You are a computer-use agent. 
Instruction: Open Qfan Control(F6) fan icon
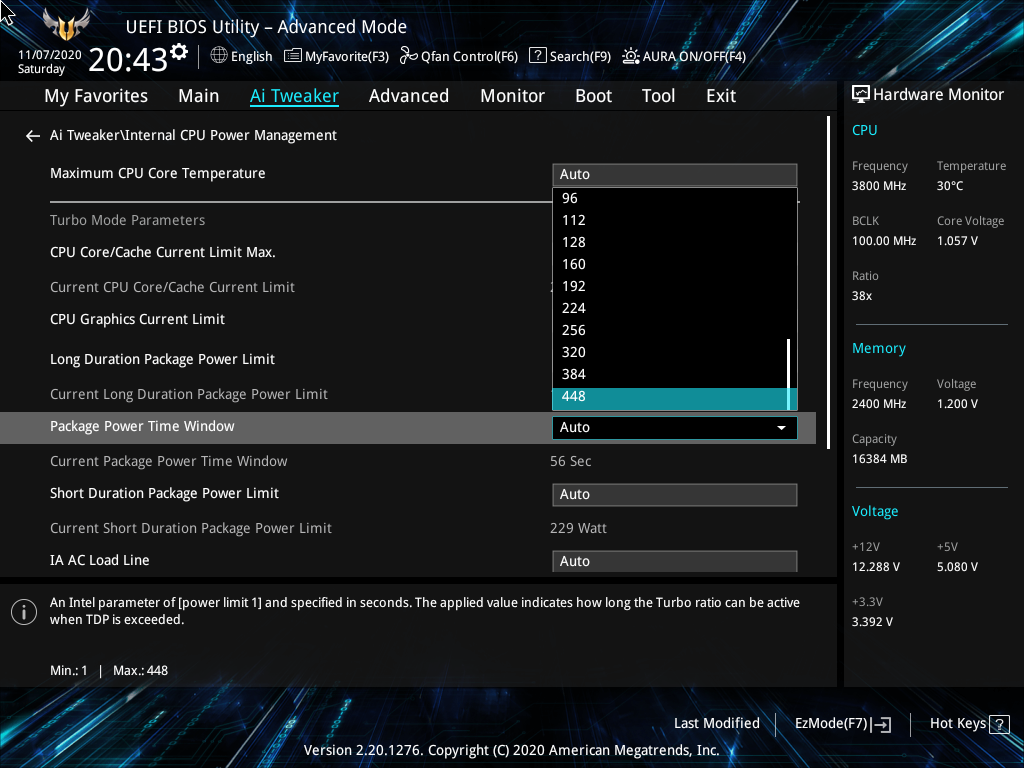point(409,56)
